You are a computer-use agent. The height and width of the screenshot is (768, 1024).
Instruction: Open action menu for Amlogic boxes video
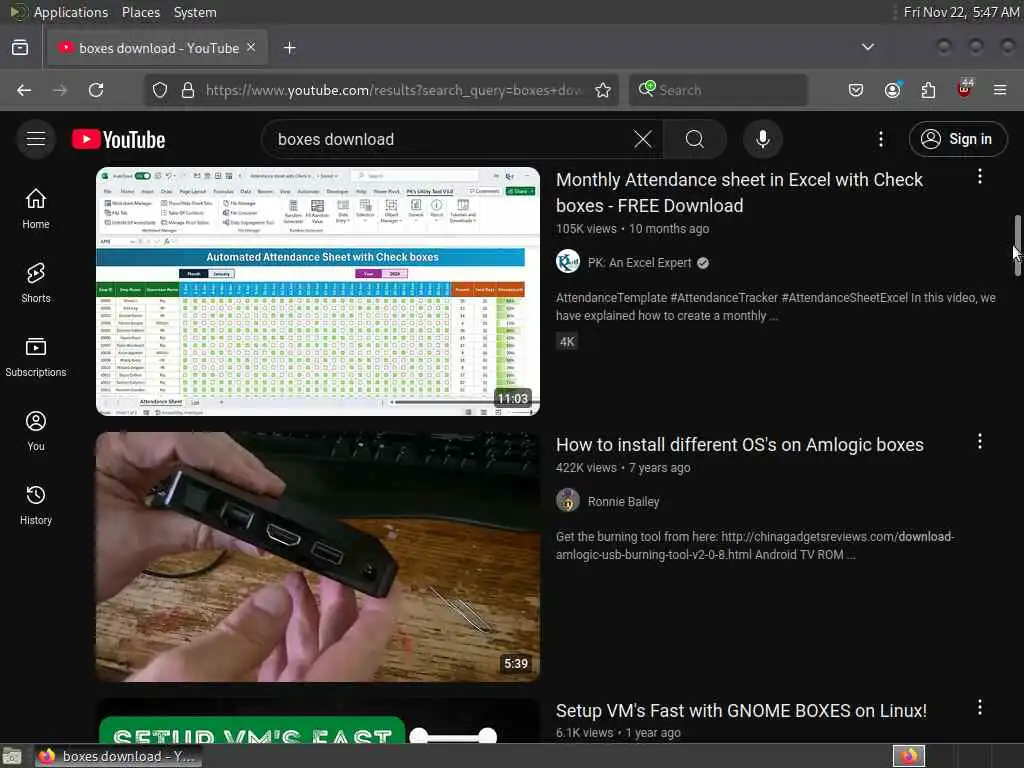(980, 441)
